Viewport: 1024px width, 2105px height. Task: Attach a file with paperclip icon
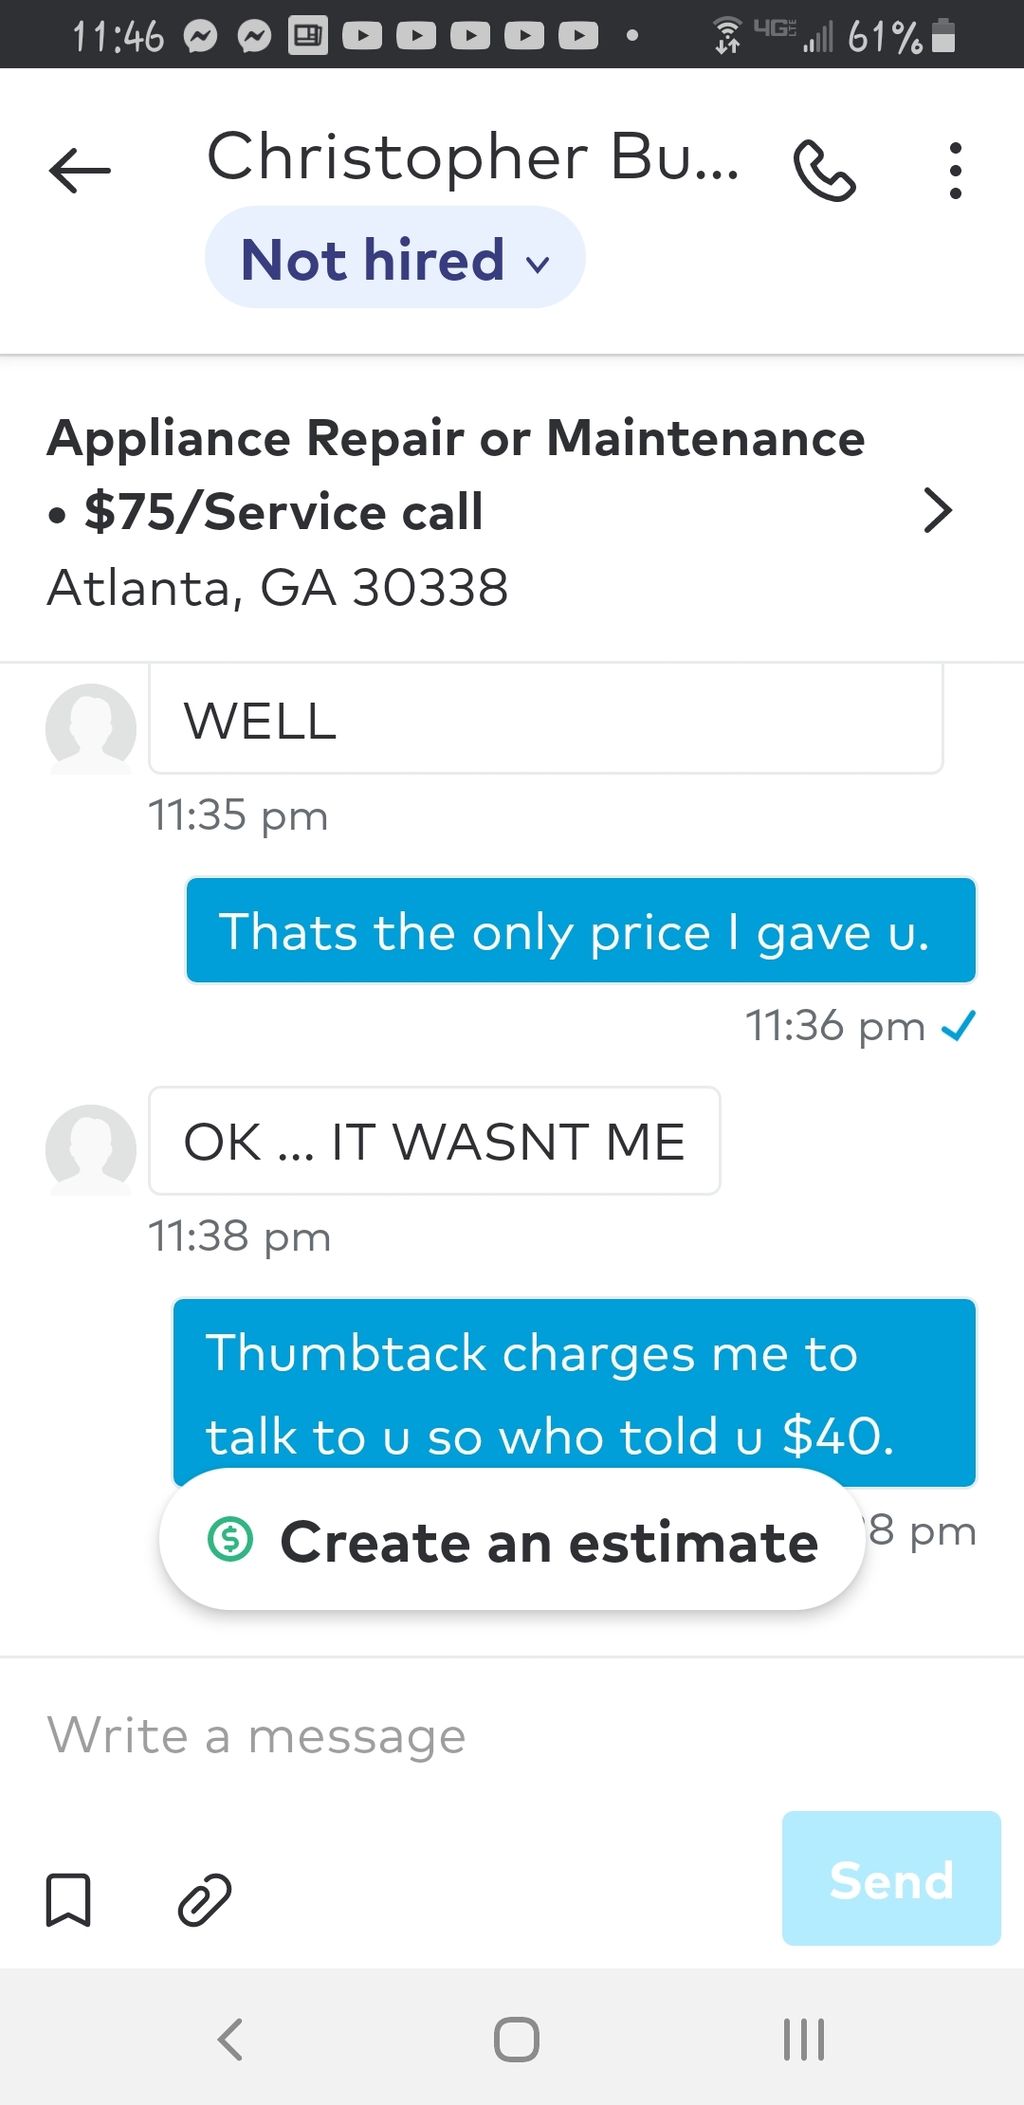[x=204, y=1899]
